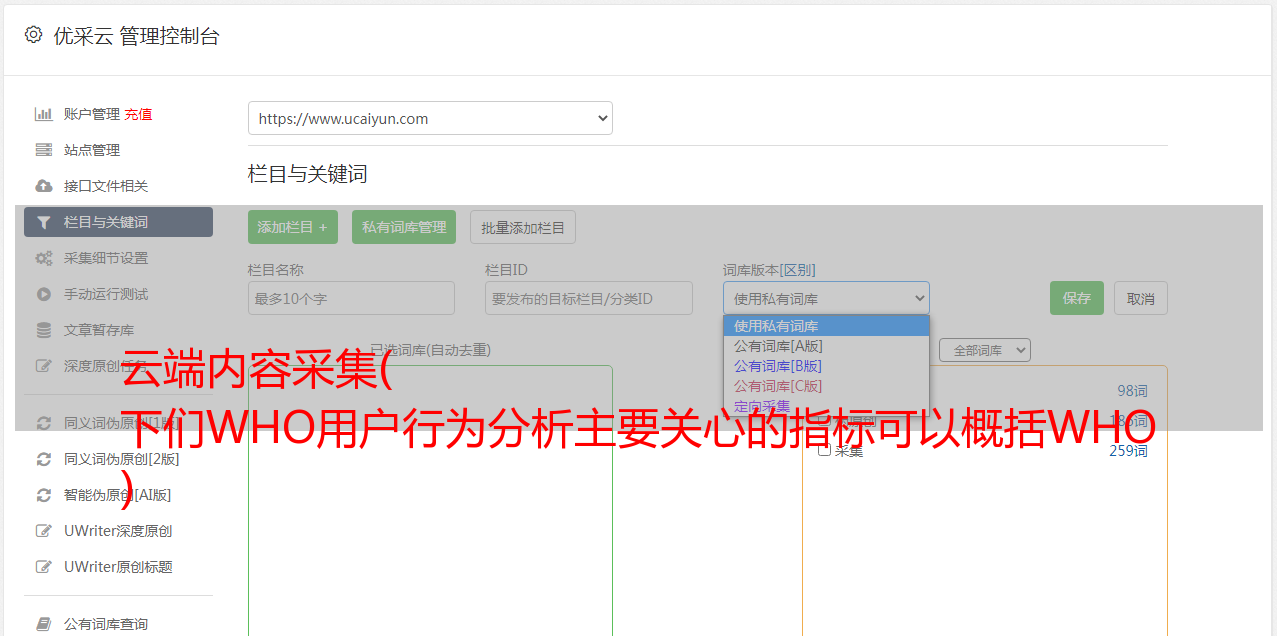The image size is (1277, 636).
Task: Click the gears icon for 采集细节设置
Action: coord(44,258)
